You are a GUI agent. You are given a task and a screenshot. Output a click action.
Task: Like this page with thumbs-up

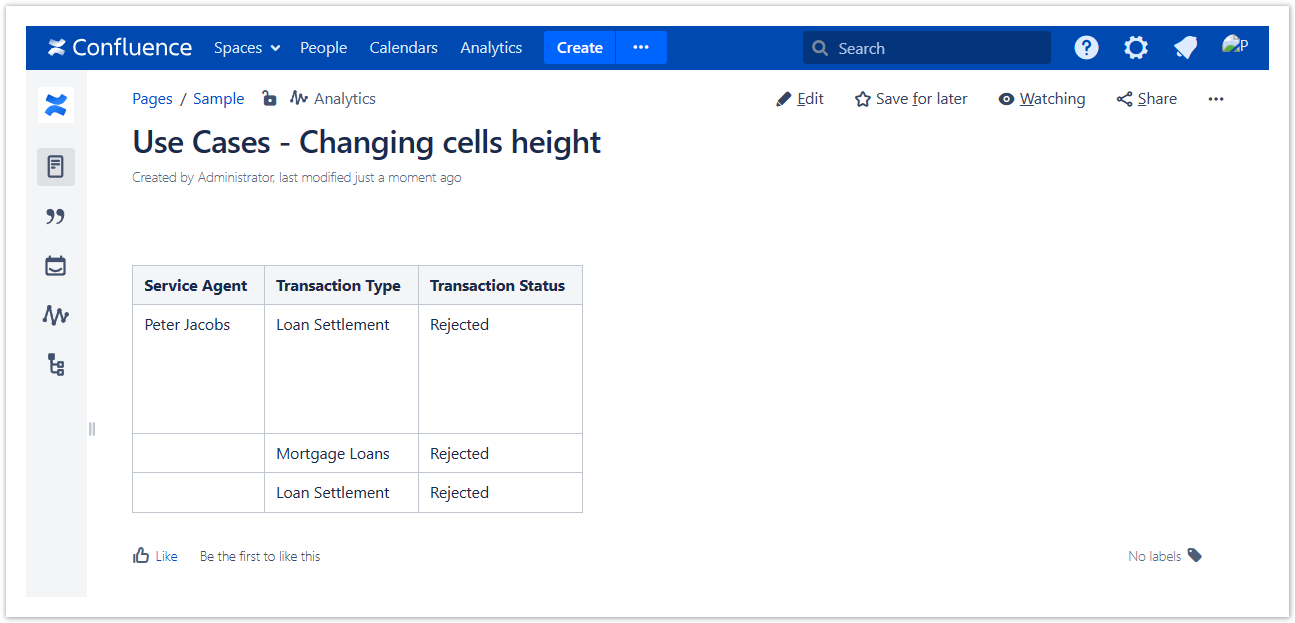coord(155,556)
